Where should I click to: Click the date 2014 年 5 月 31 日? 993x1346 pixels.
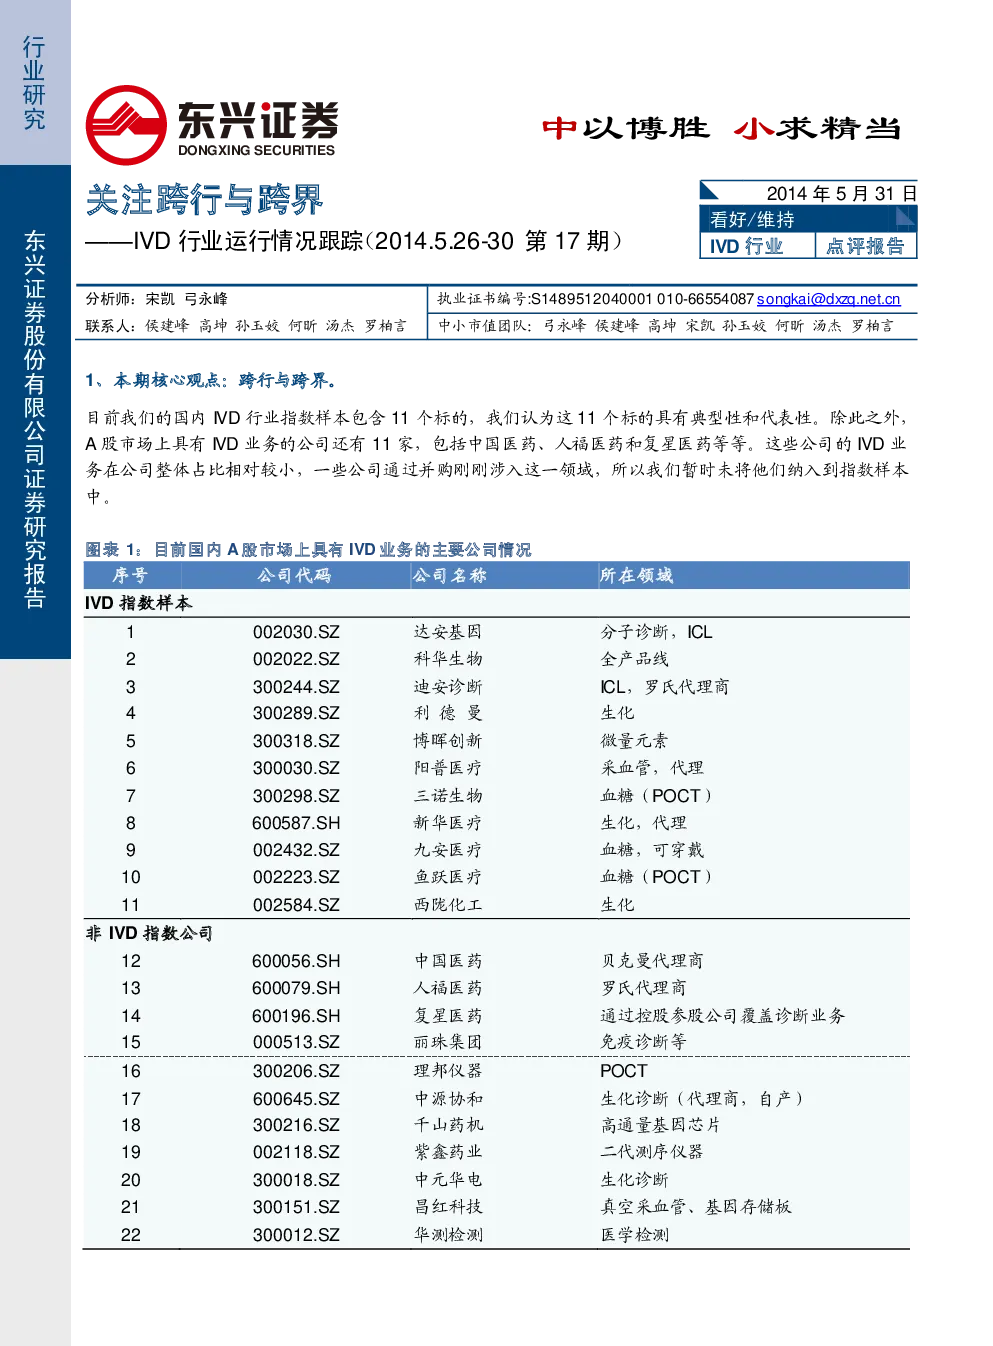(x=841, y=193)
